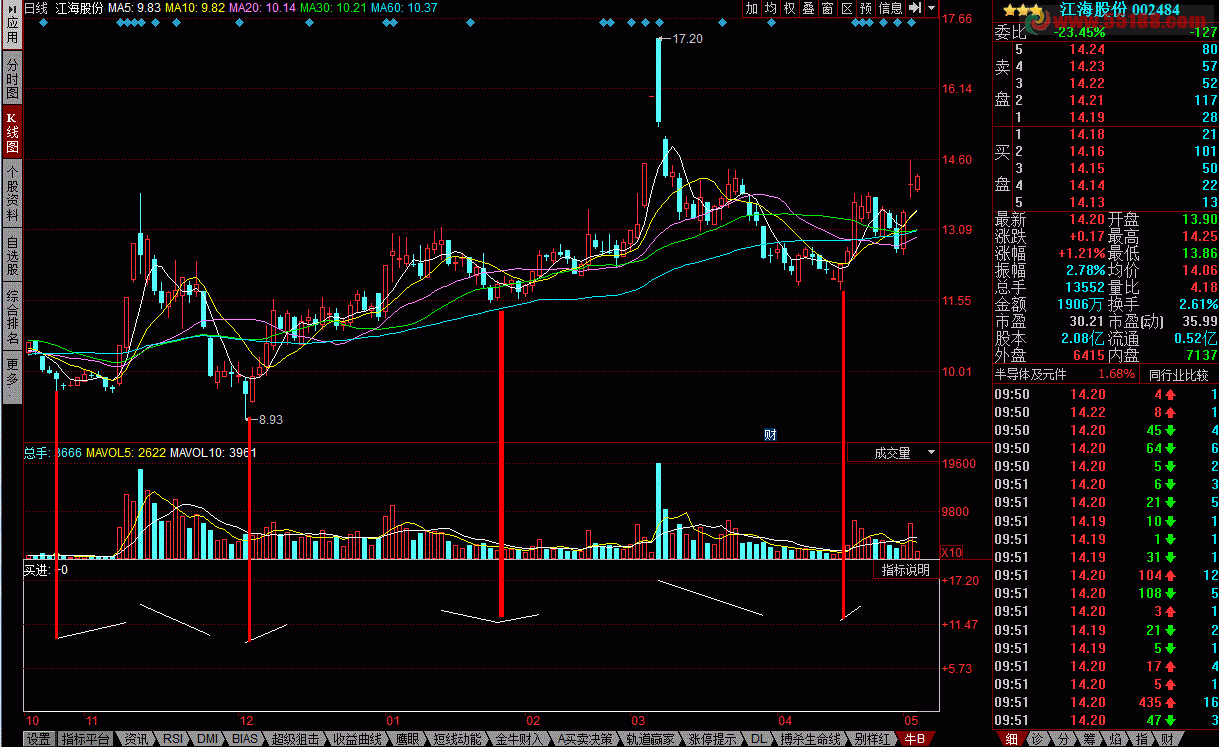Screen dimensions: 1219x747
Task: Click the 均 moving-average button in the top toolbar
Action: [771, 8]
